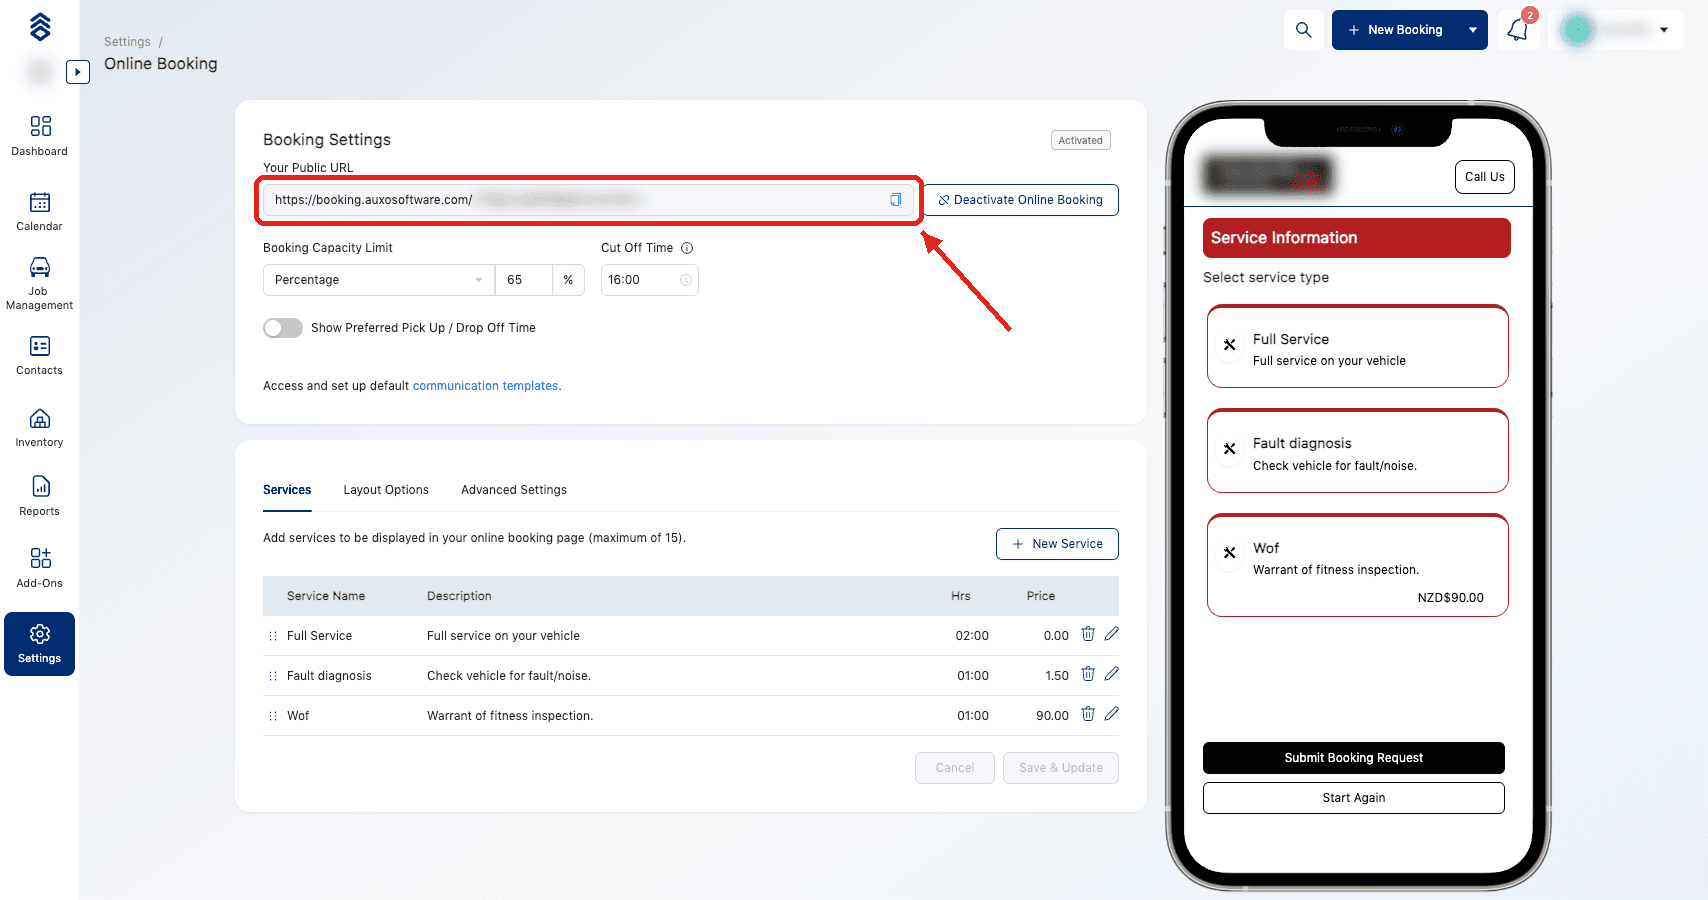Click Submit Booking Request in phone preview

click(1354, 758)
